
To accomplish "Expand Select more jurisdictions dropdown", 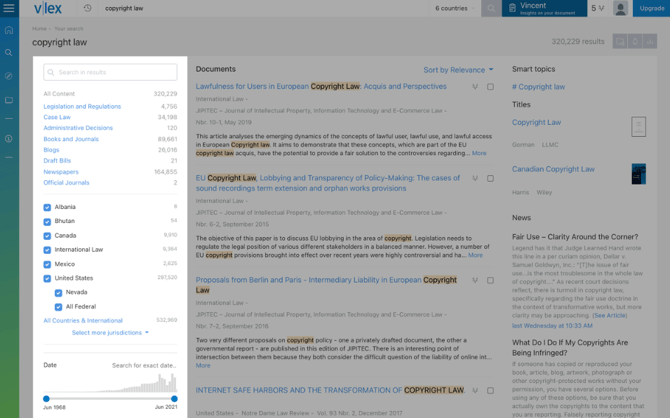I will pos(110,333).
